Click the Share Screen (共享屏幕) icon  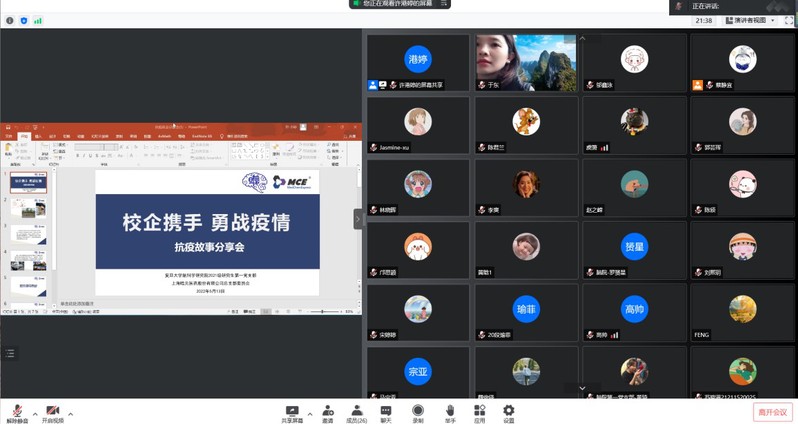tap(292, 412)
